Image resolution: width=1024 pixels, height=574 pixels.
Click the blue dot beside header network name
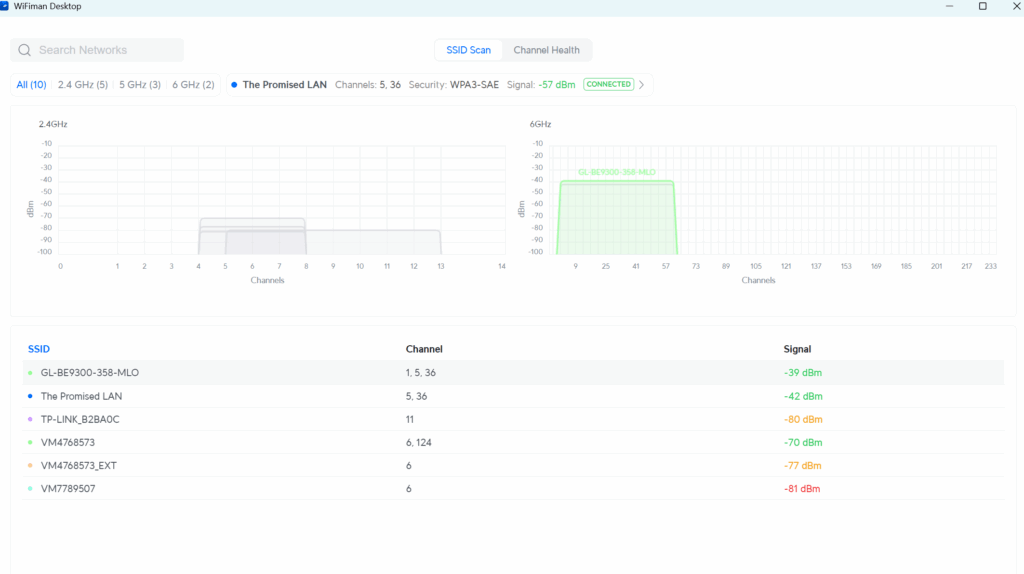[234, 85]
